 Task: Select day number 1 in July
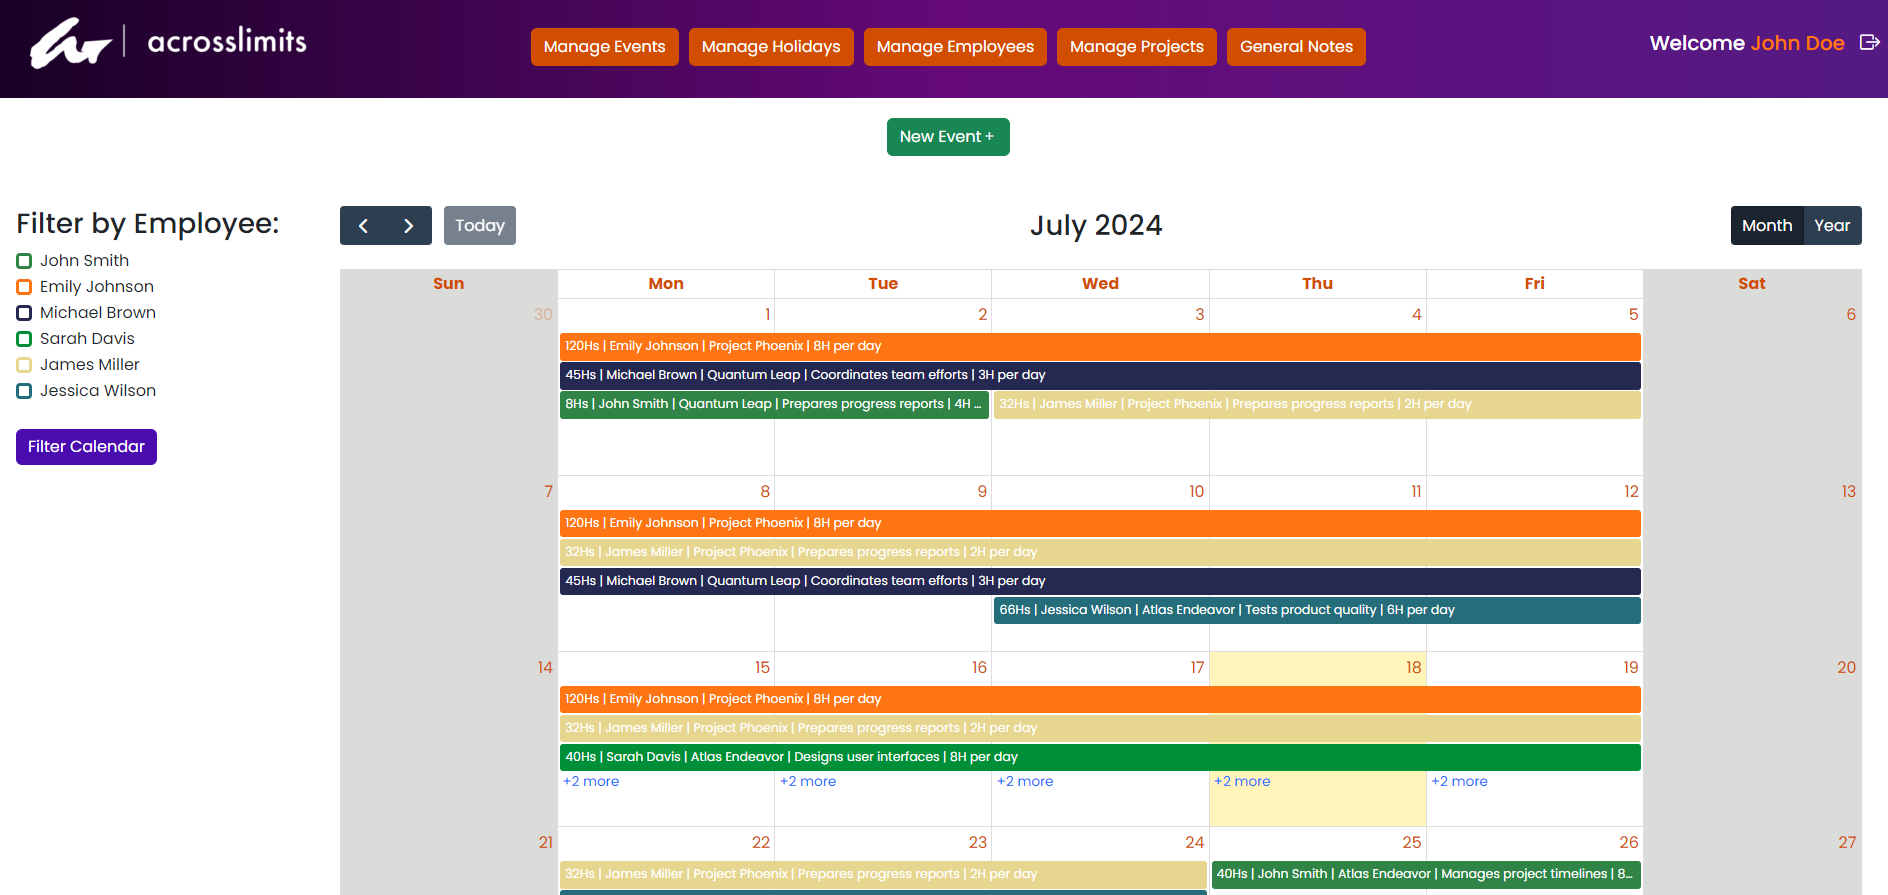click(767, 315)
